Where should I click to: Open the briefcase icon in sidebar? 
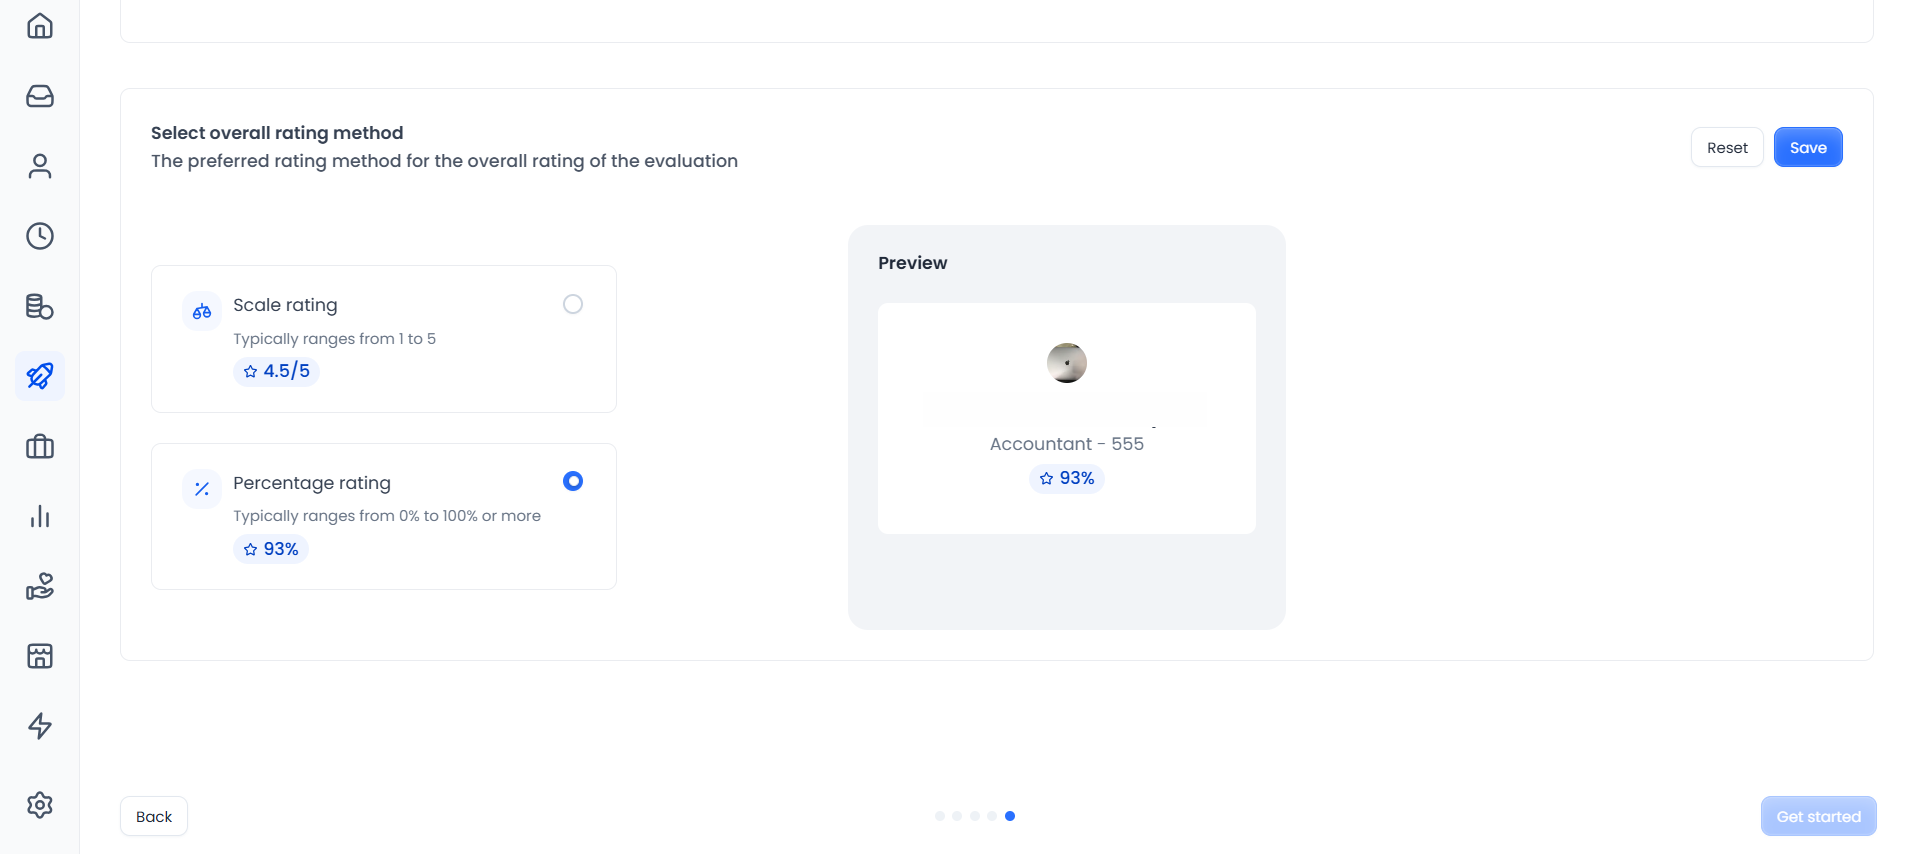click(40, 446)
